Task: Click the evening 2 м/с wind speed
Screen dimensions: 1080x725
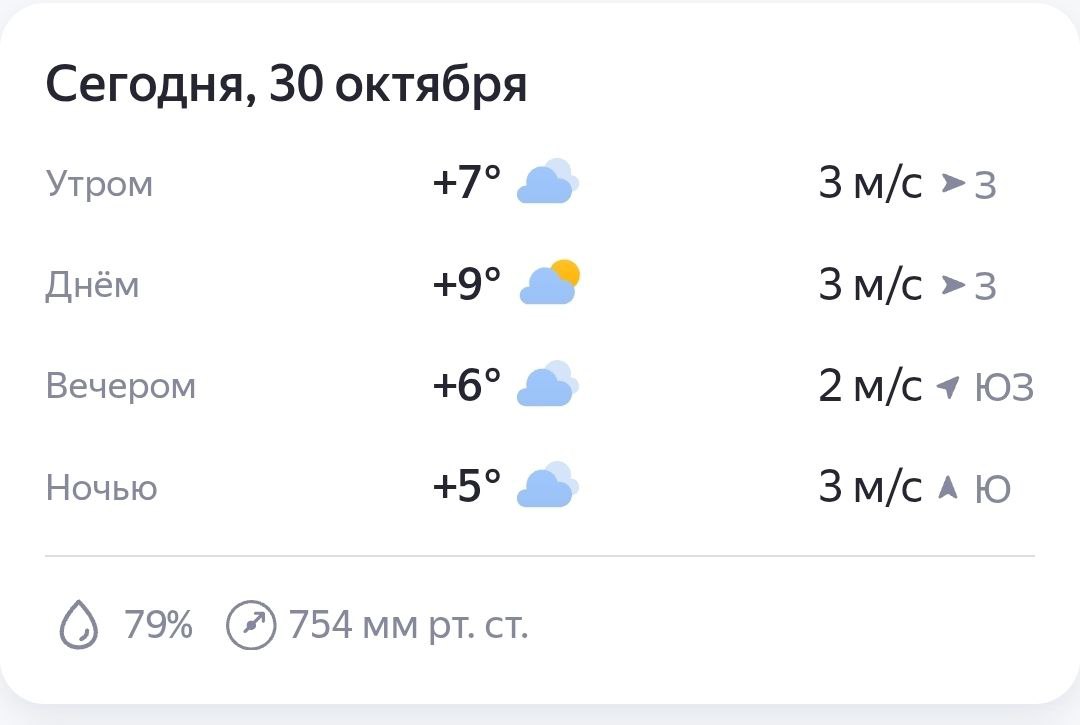Action: pyautogui.click(x=870, y=386)
